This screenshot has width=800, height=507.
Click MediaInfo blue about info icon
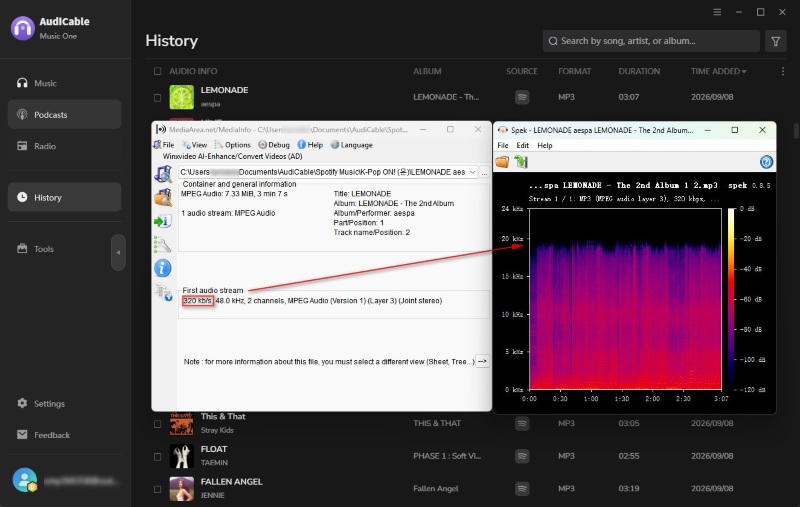click(163, 268)
